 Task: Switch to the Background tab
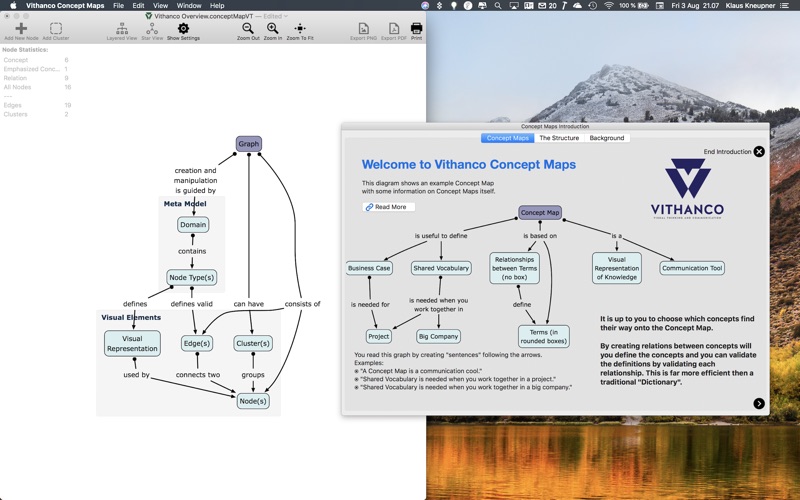[x=607, y=138]
